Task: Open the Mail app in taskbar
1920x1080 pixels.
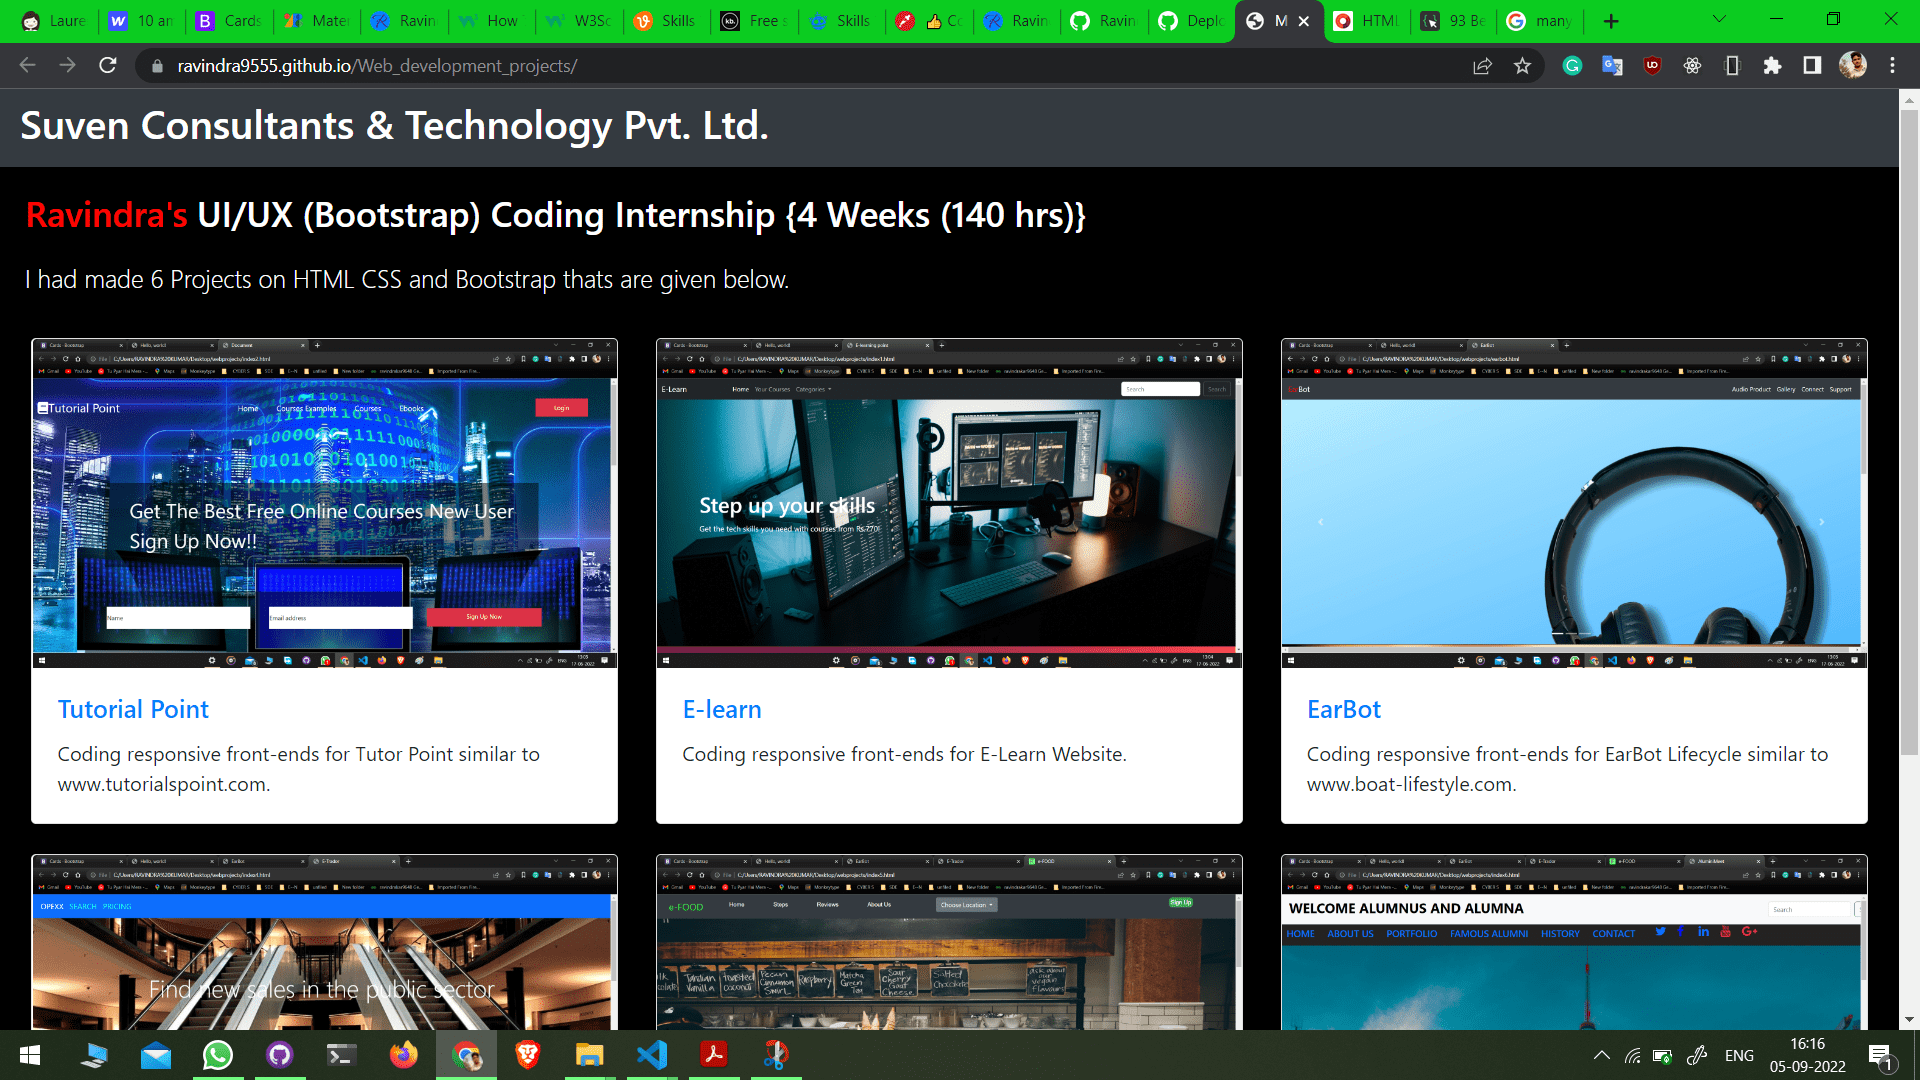Action: coord(156,1055)
